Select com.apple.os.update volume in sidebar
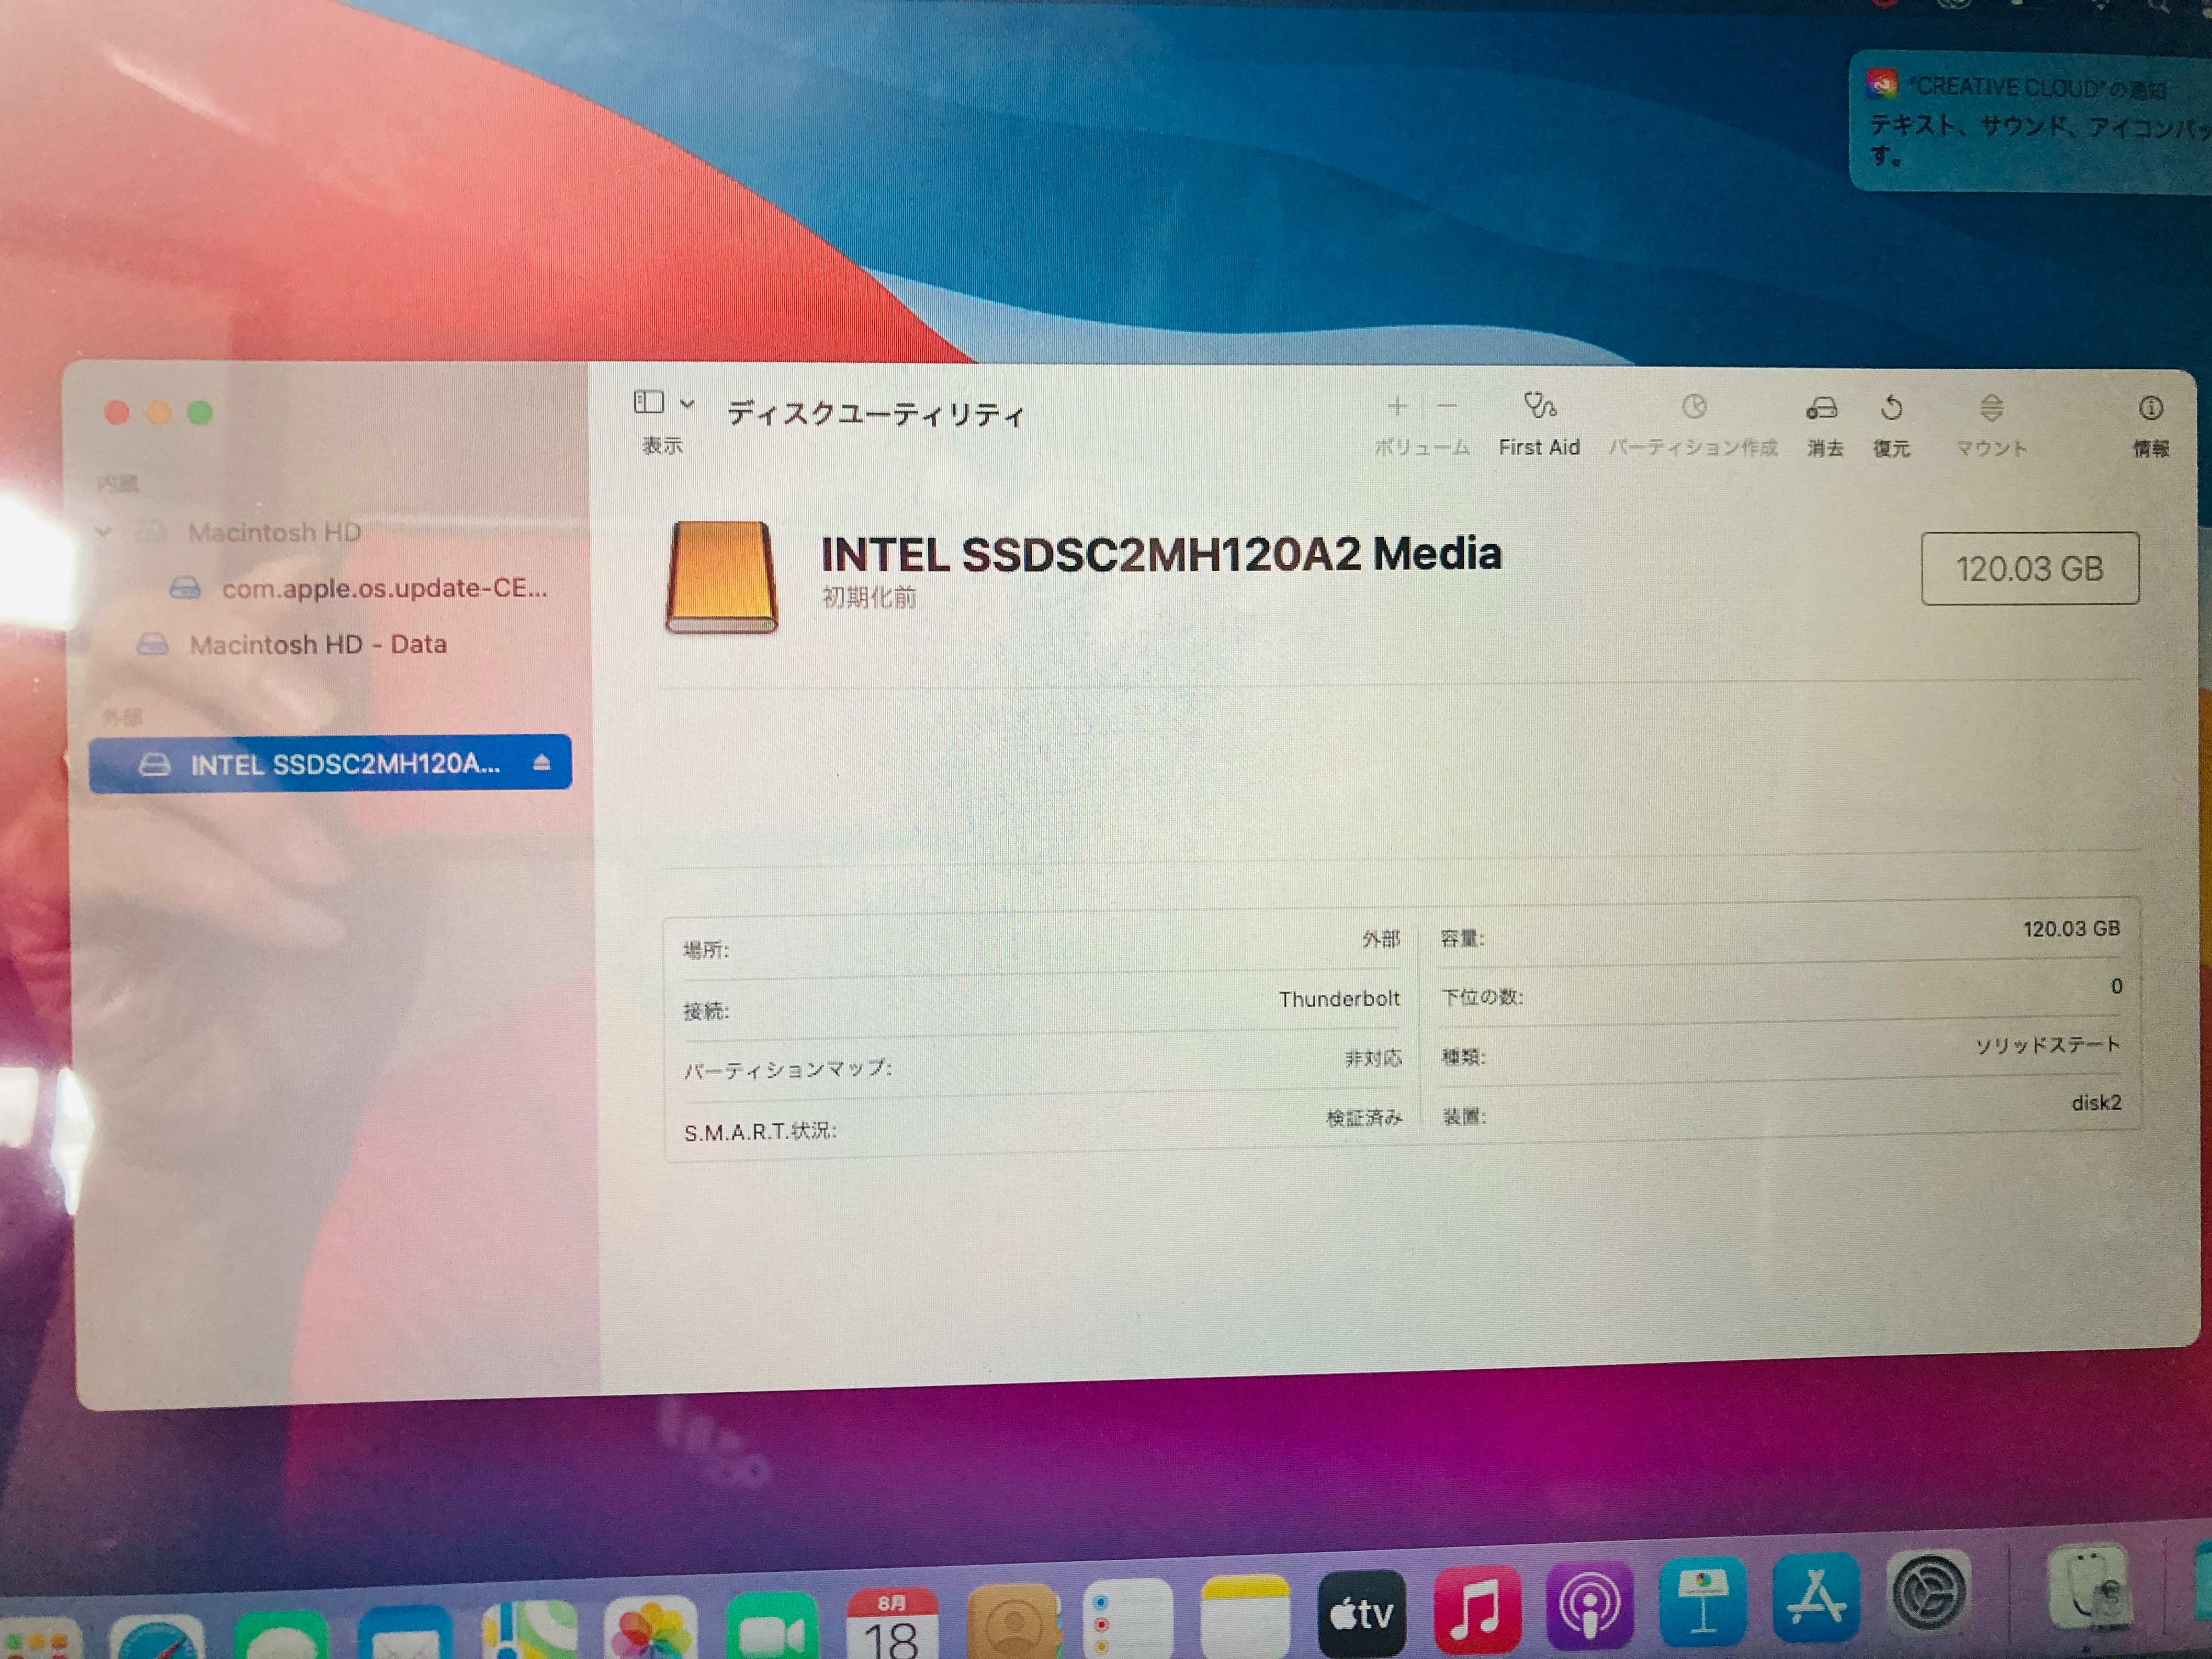Image resolution: width=2212 pixels, height=1659 pixels. point(383,588)
